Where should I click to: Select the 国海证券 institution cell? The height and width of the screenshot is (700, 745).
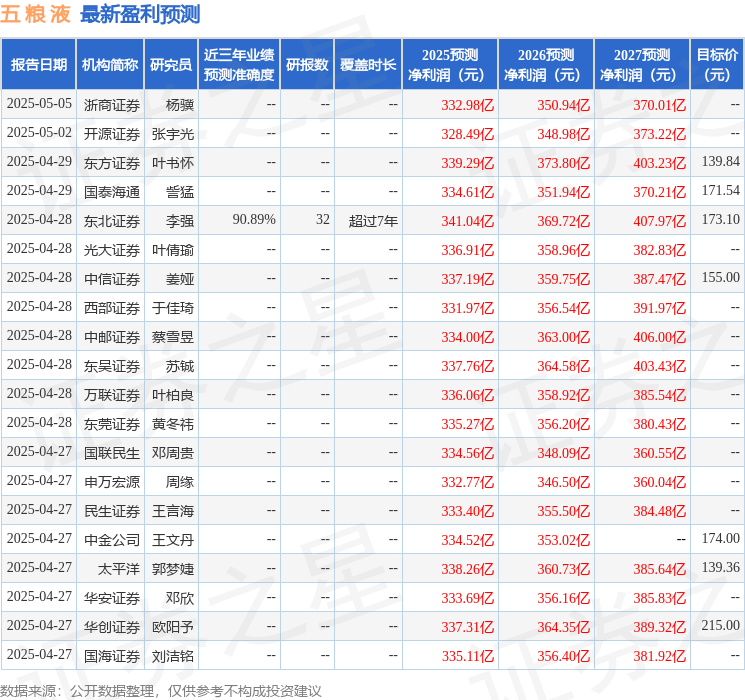tap(112, 655)
